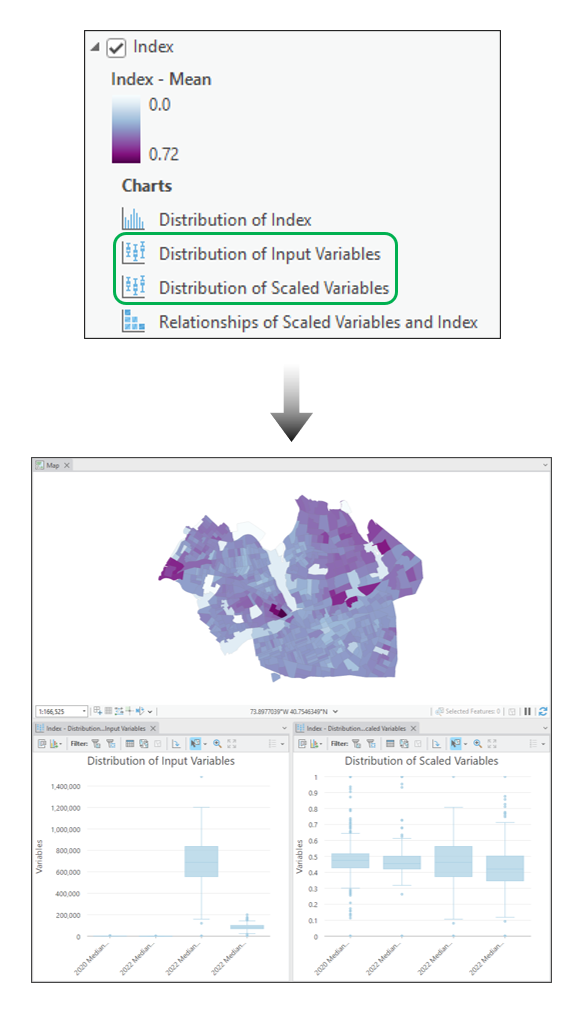
Task: Click the Filter by selection icon in Input chart
Action: [x=96, y=743]
